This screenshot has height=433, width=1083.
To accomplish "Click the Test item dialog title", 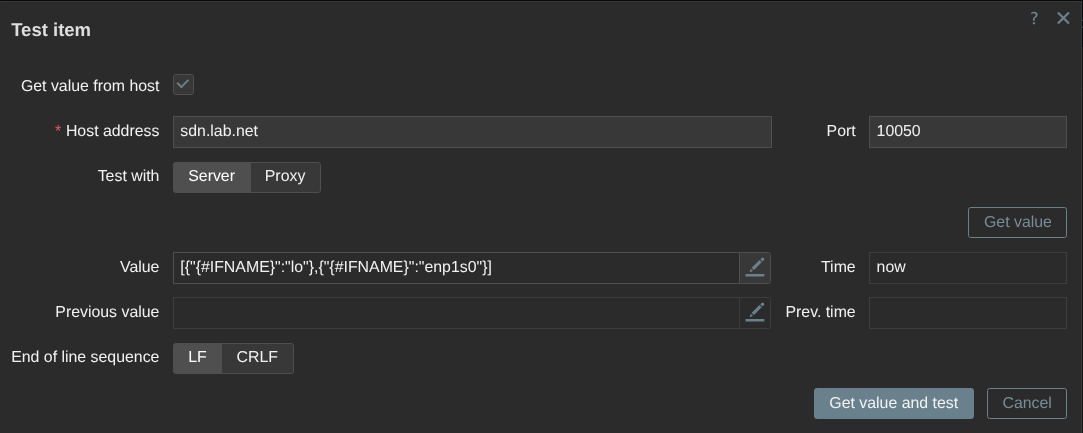I will point(51,30).
